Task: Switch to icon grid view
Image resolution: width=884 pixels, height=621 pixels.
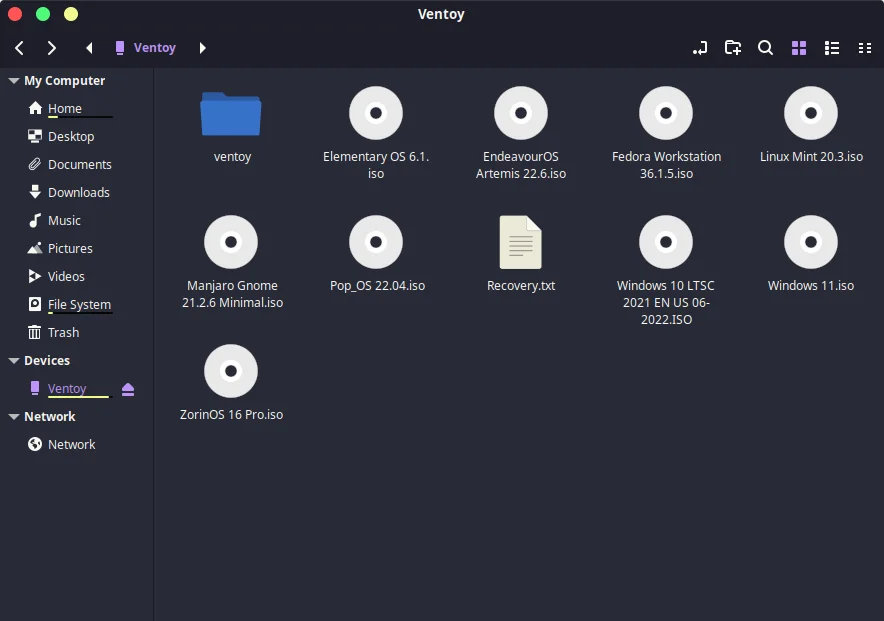Action: coord(799,48)
